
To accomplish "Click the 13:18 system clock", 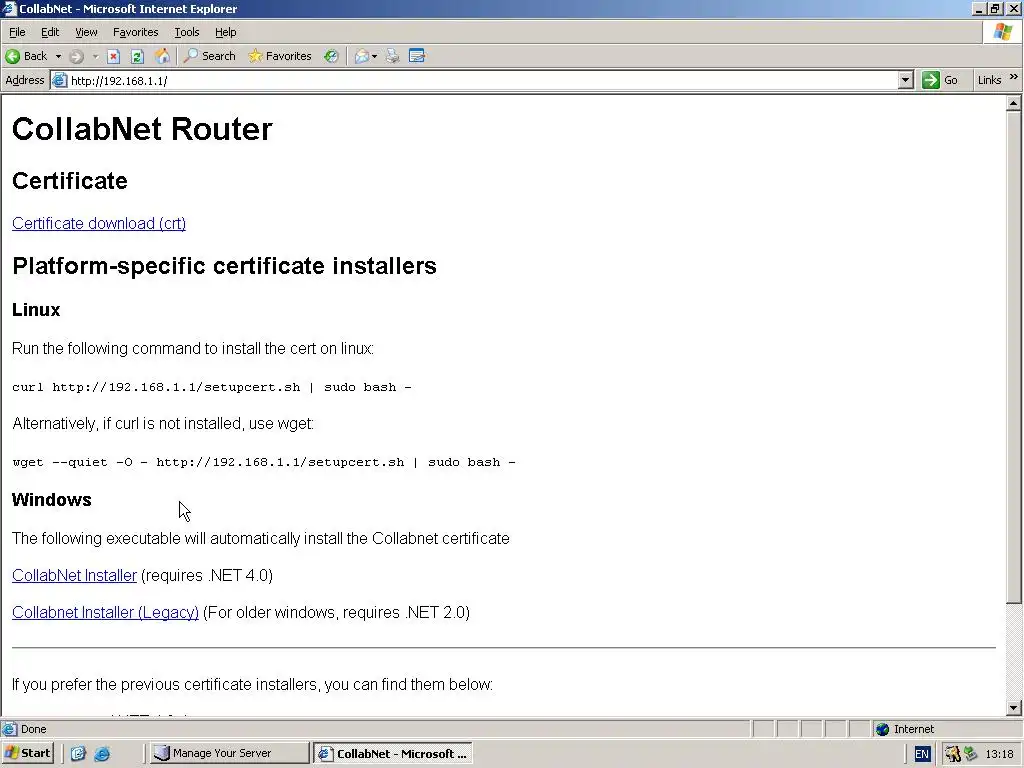I will [999, 754].
